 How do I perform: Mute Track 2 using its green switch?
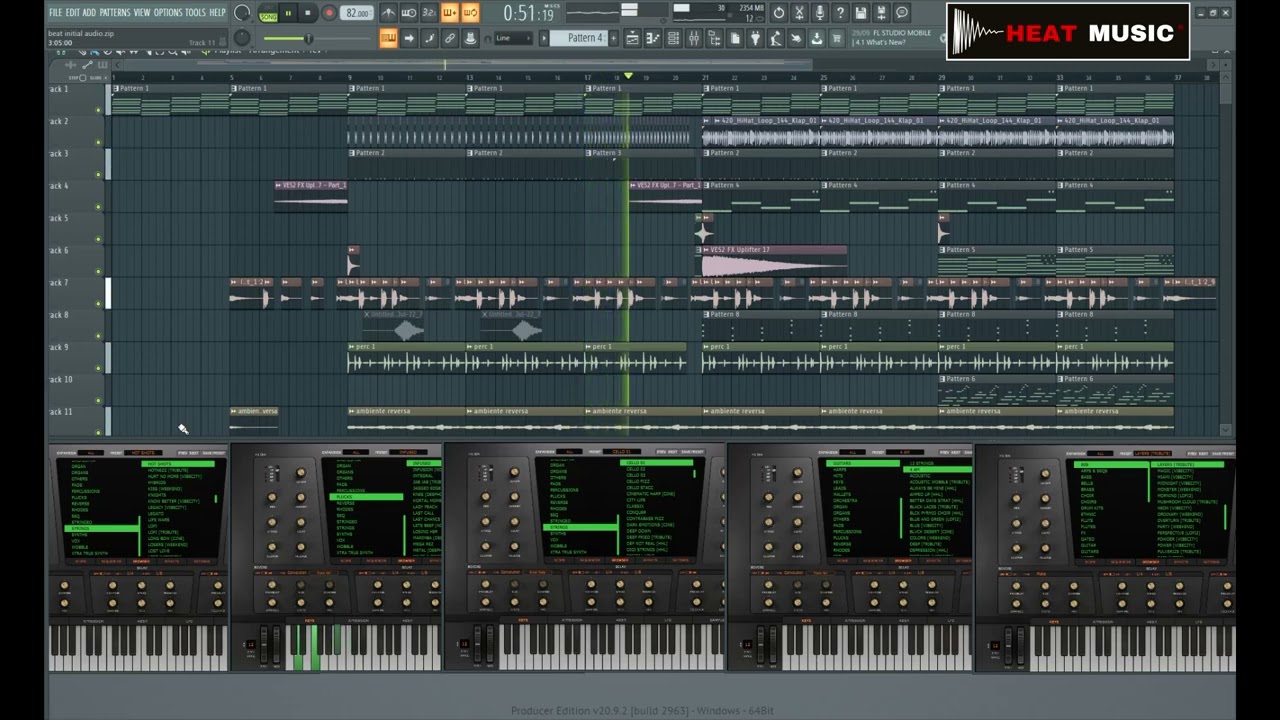click(x=98, y=142)
